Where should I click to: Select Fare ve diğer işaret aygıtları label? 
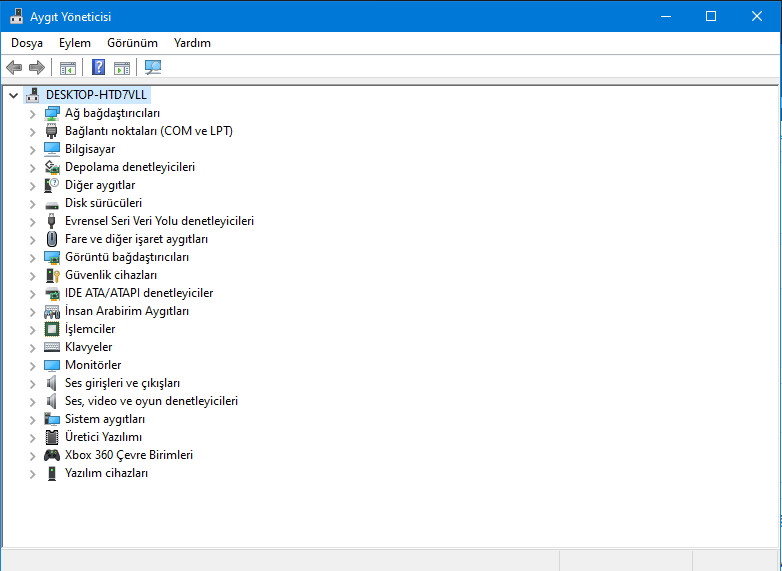(136, 239)
